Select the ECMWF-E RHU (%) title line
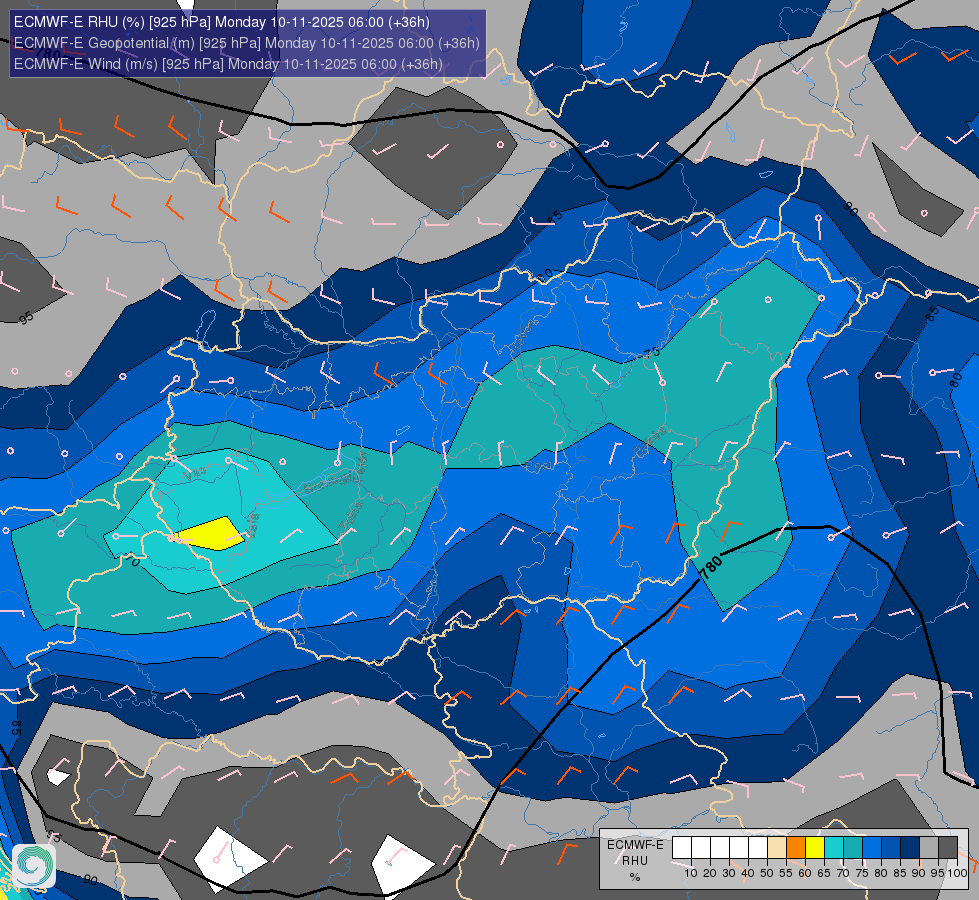Image resolution: width=979 pixels, height=900 pixels. point(222,22)
